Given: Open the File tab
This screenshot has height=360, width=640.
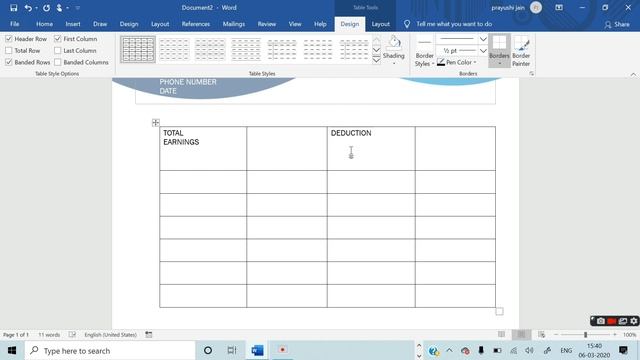Looking at the screenshot, I should (15, 24).
